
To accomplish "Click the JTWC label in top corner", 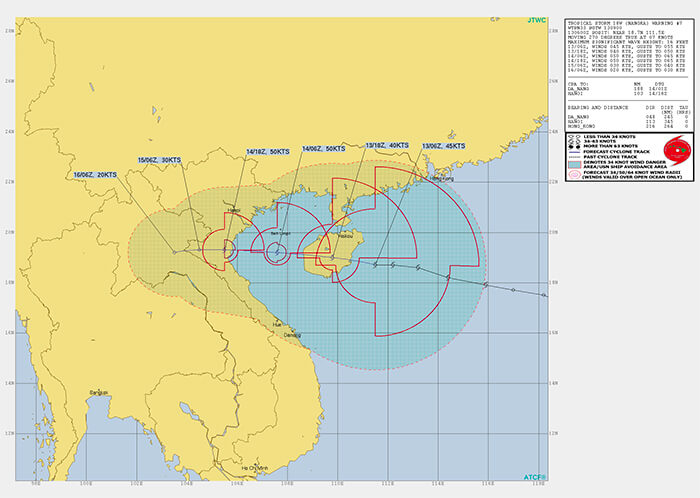I will [x=538, y=20].
